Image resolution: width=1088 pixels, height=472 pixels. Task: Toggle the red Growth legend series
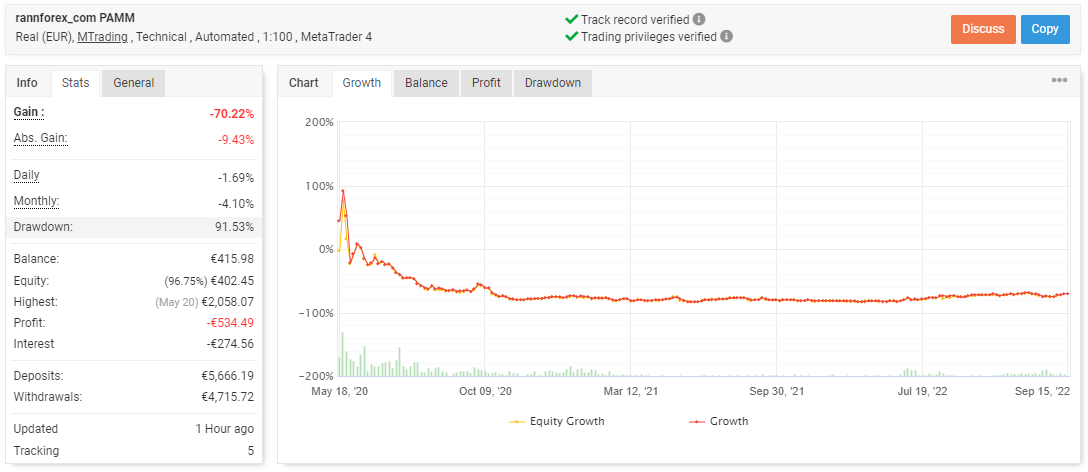[718, 421]
